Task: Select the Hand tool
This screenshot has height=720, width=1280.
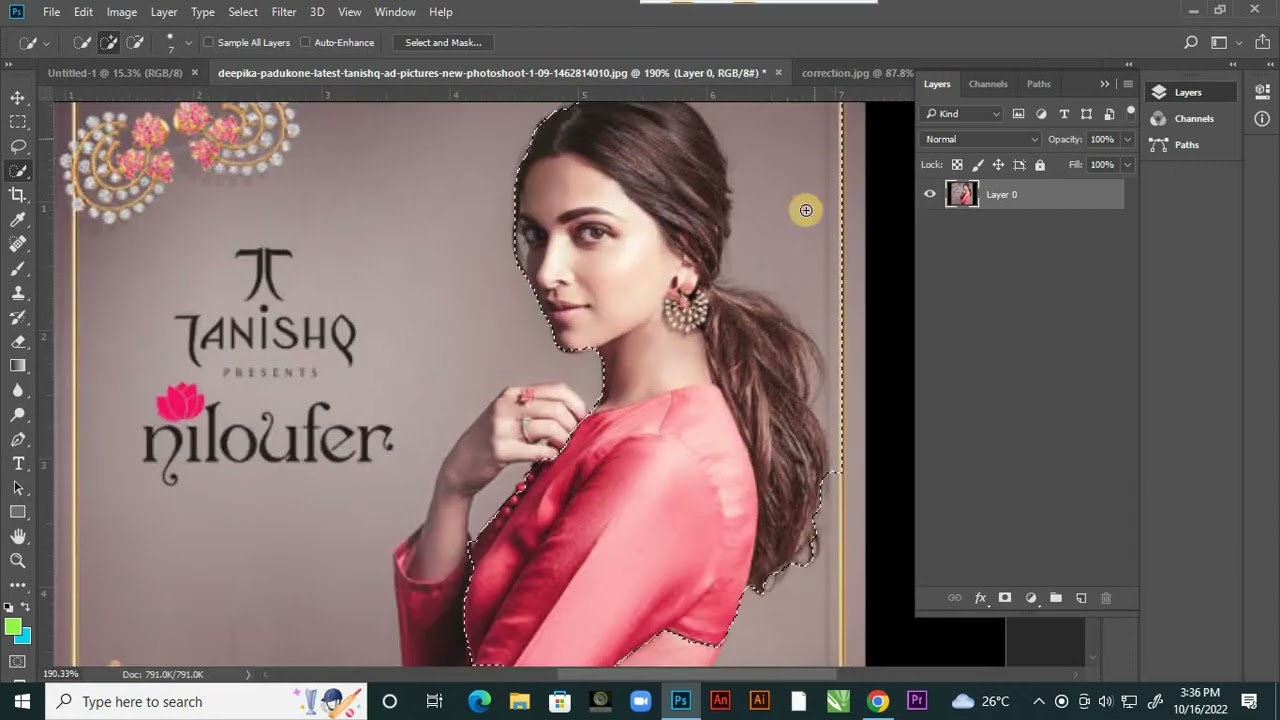Action: point(18,537)
